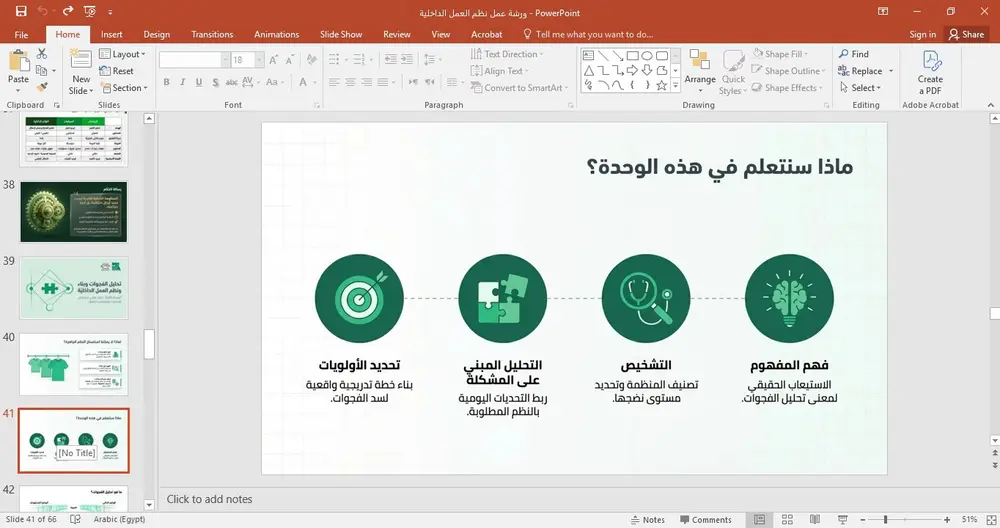Decrease font size with the smaller A

(x=290, y=60)
